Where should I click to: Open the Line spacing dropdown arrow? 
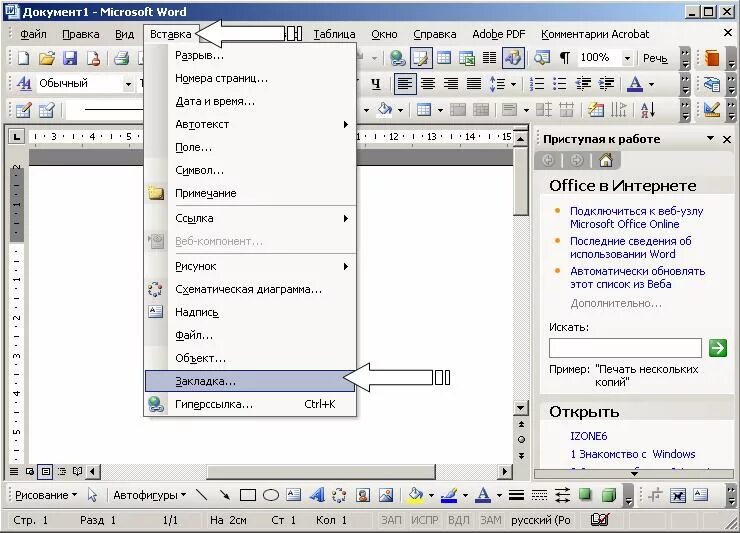[513, 85]
